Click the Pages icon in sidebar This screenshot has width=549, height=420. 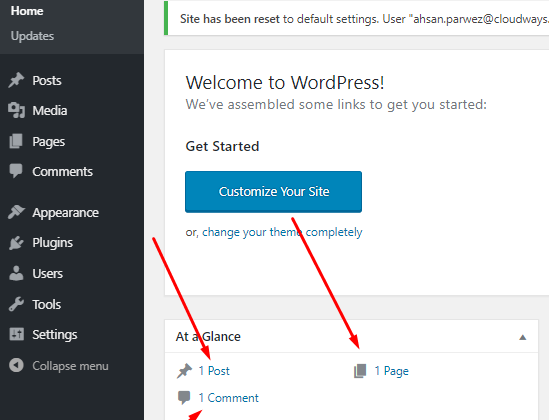16,141
